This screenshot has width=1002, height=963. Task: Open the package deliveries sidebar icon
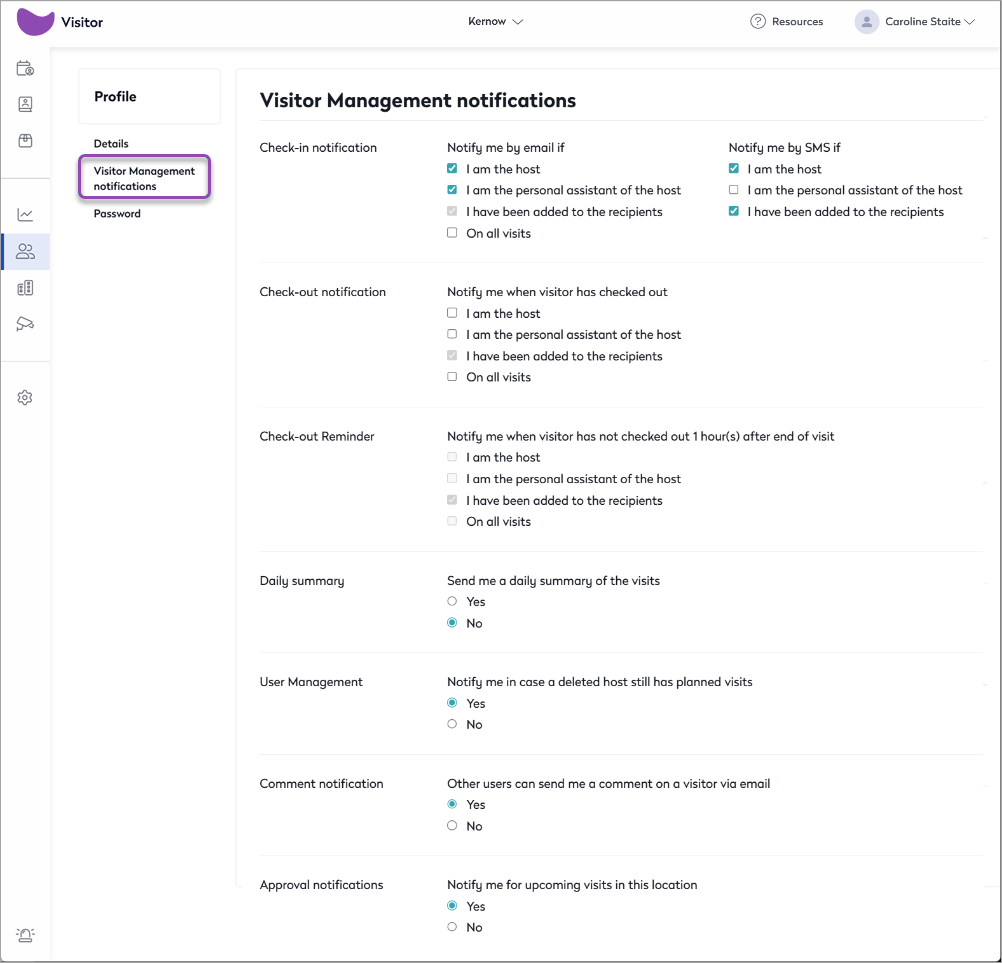[x=25, y=141]
